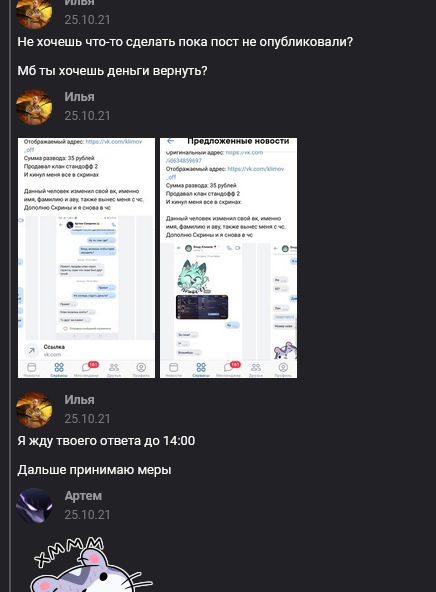
Task: Click sender name Илья above screenshots
Action: [79, 97]
